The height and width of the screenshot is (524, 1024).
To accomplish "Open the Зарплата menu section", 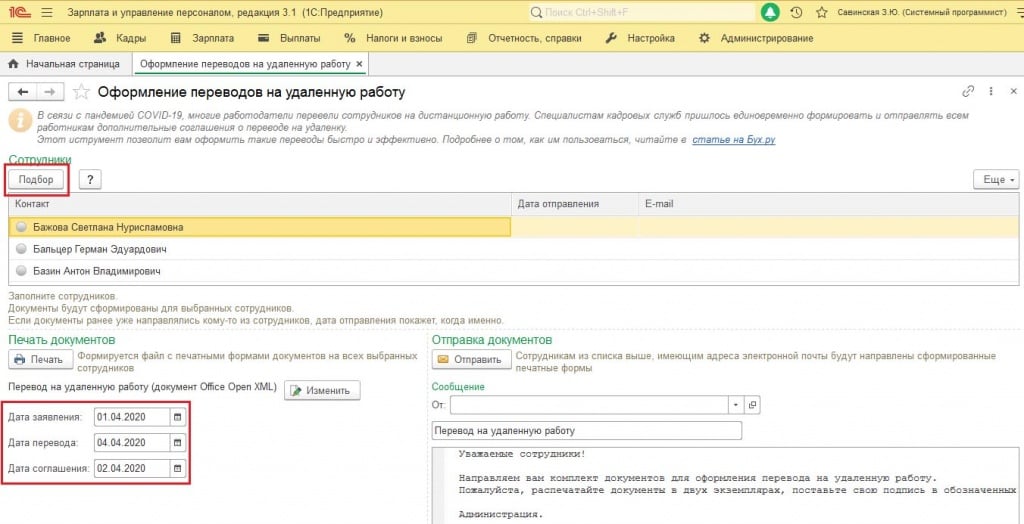I will pos(203,38).
